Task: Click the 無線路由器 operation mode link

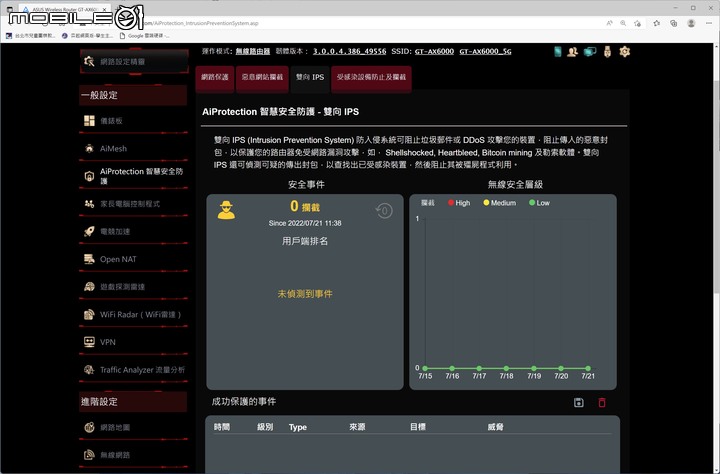Action: 253,51
